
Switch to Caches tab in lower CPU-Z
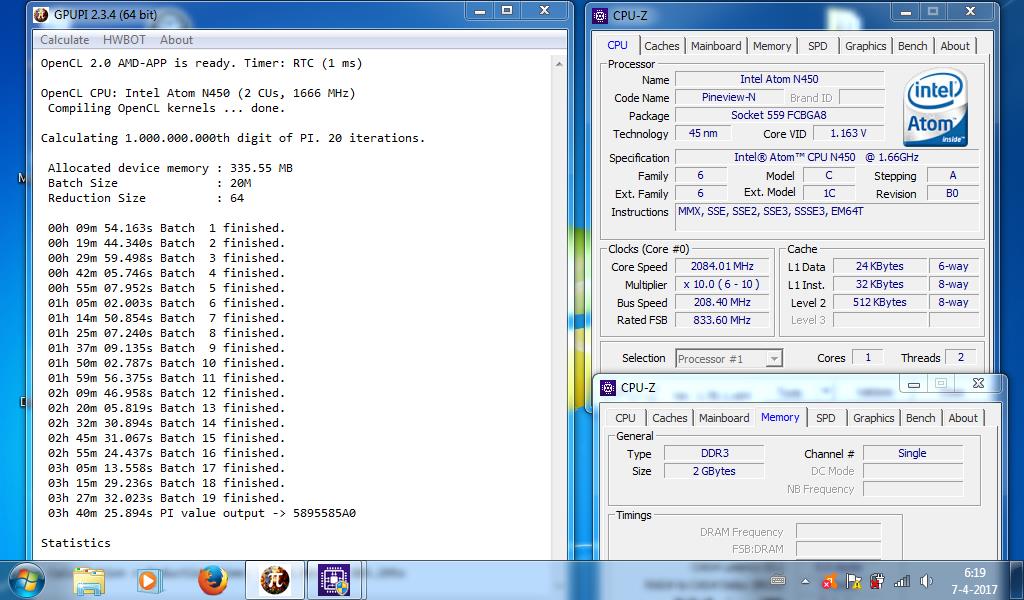(x=669, y=418)
